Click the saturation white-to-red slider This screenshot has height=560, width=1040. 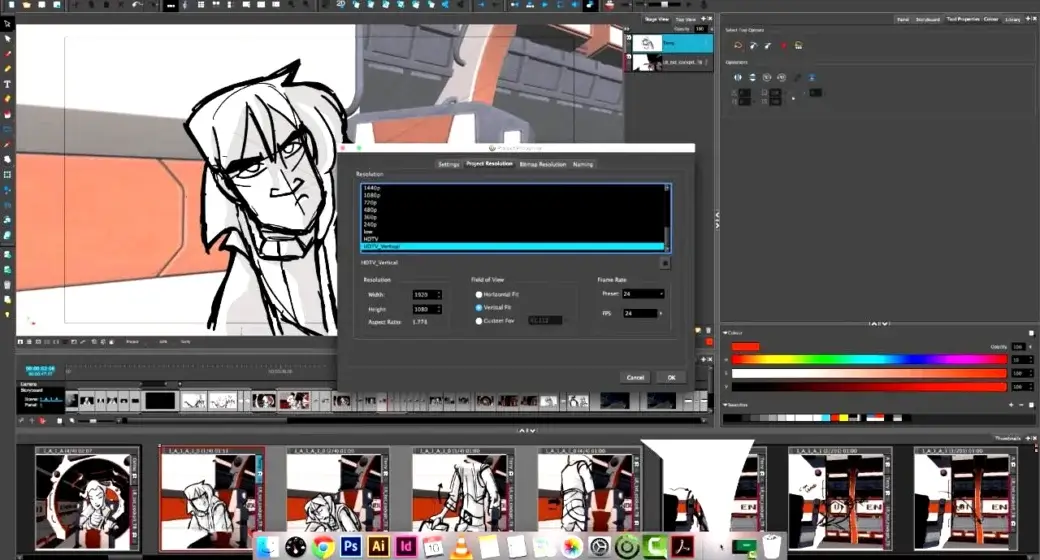point(869,373)
